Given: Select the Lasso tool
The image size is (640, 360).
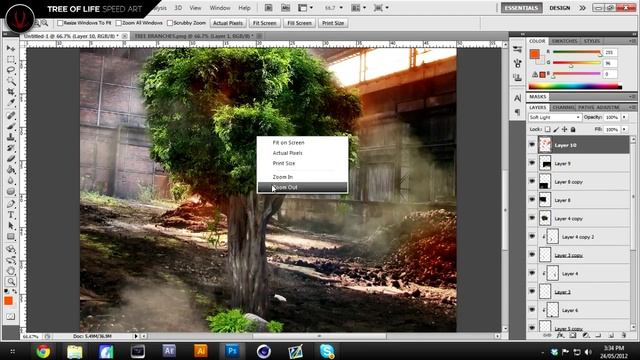Looking at the screenshot, I should pyautogui.click(x=11, y=70).
